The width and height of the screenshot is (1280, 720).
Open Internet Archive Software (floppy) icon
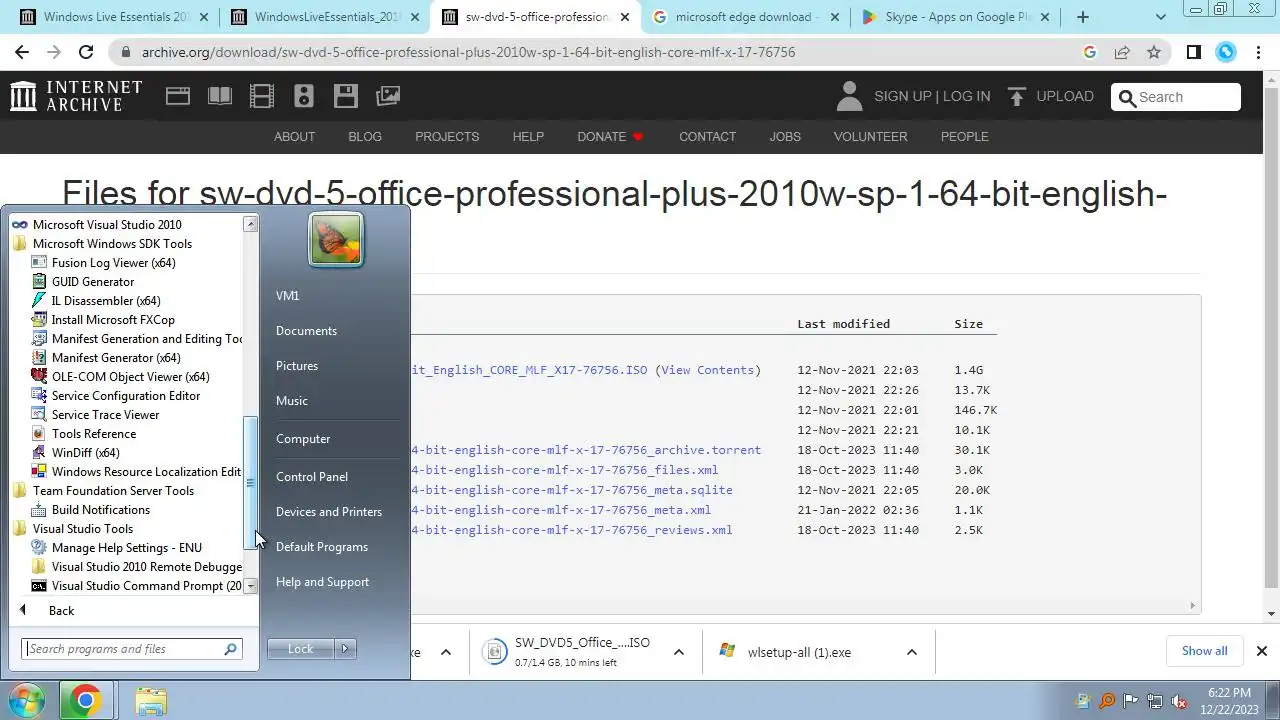[x=346, y=96]
